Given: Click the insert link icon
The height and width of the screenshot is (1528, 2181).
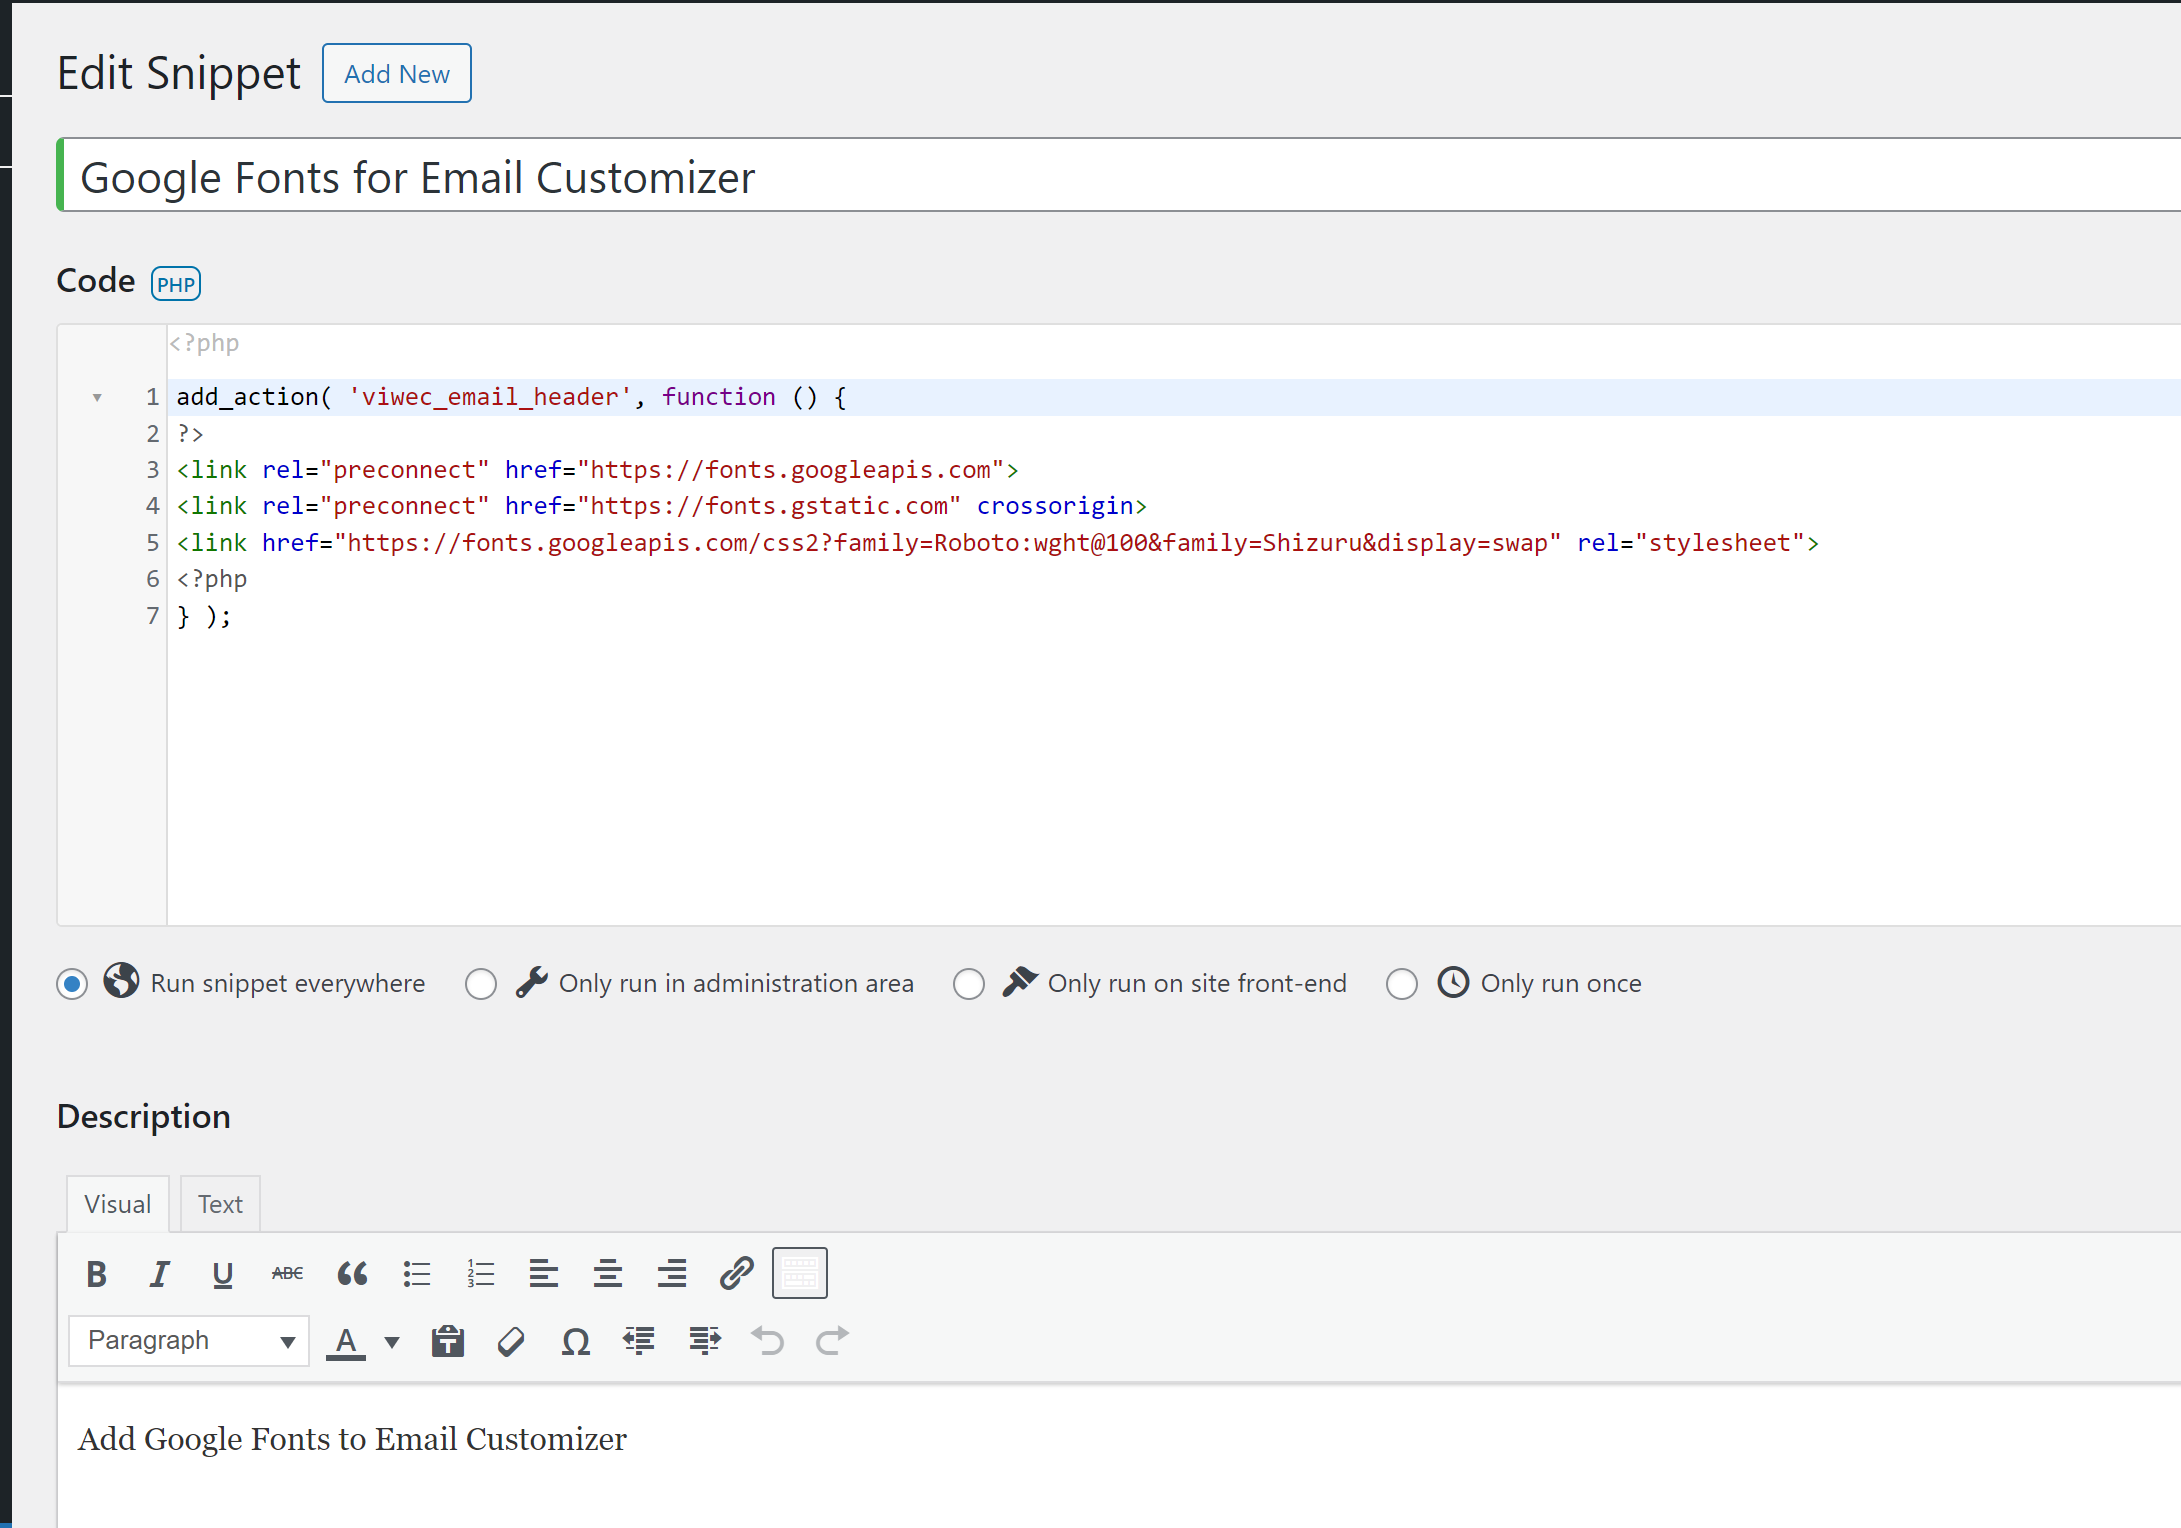Looking at the screenshot, I should pos(736,1274).
